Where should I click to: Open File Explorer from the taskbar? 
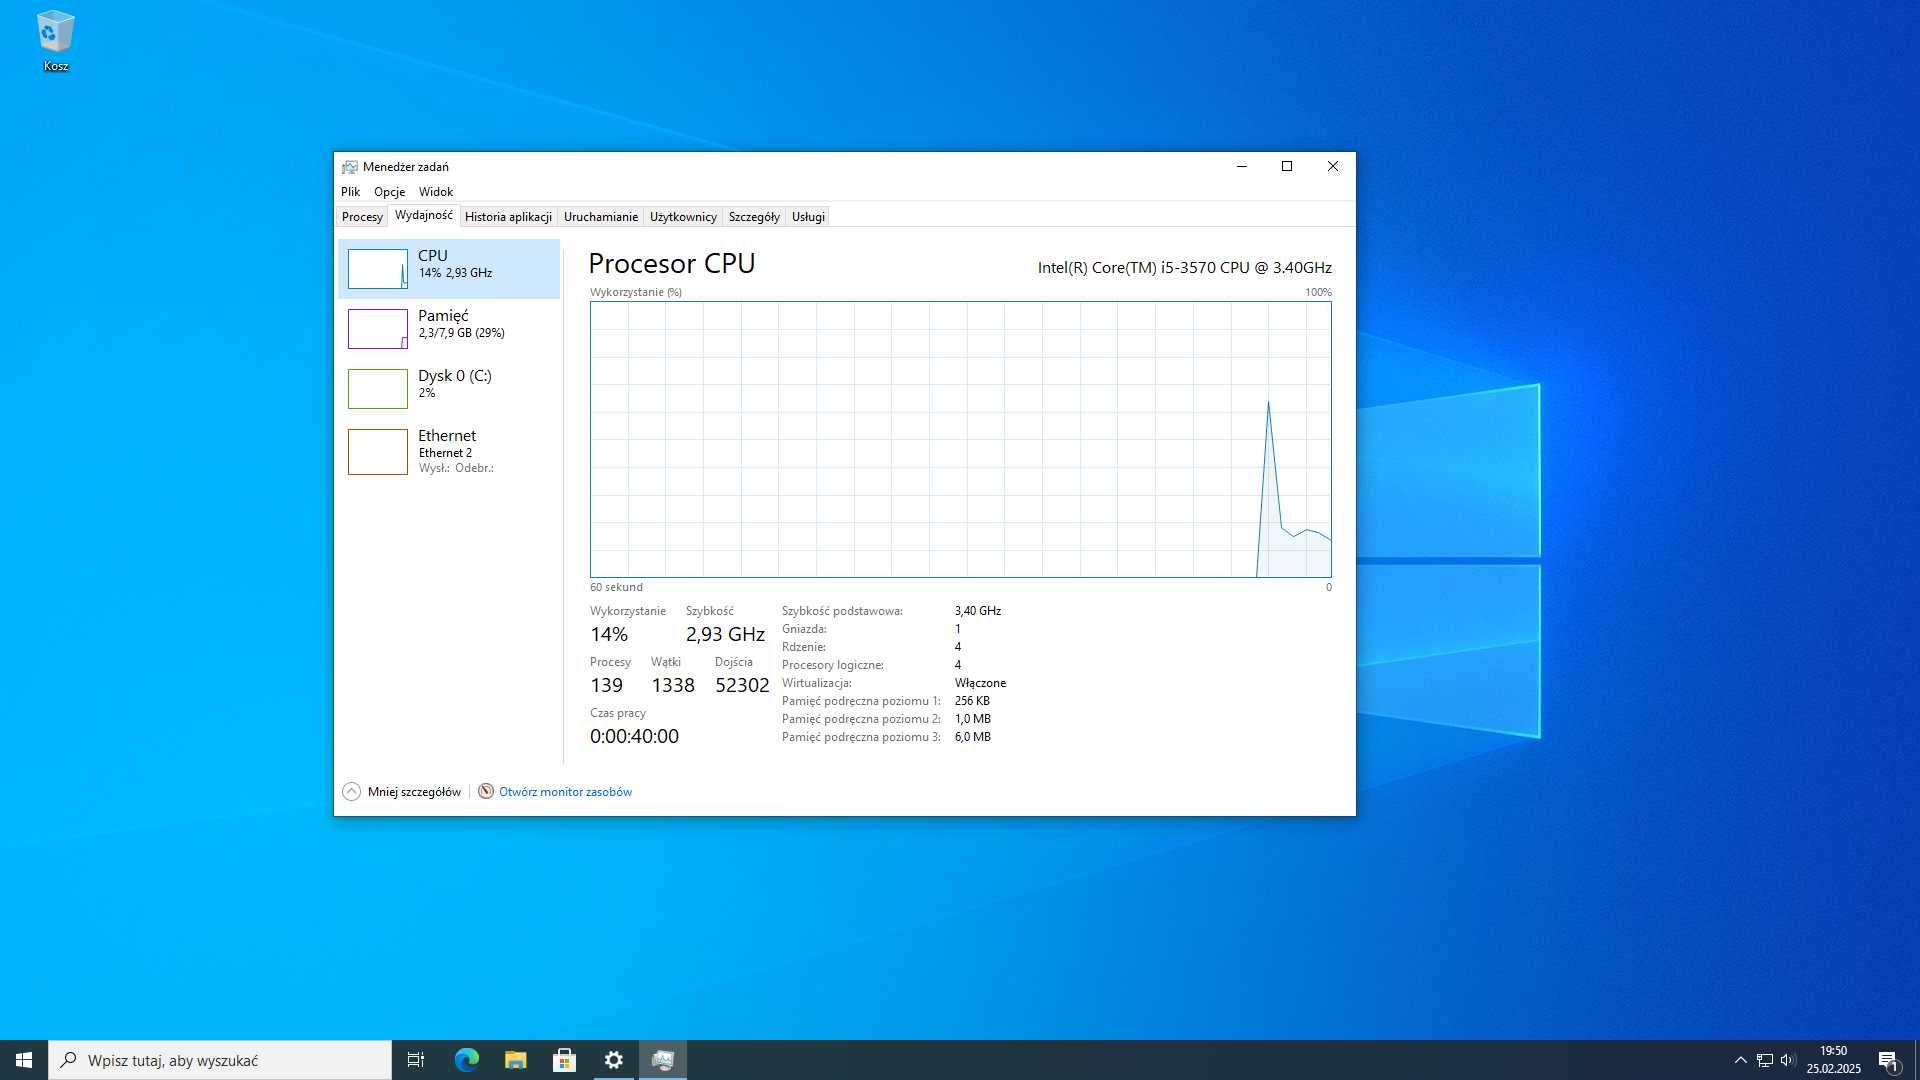(515, 1060)
